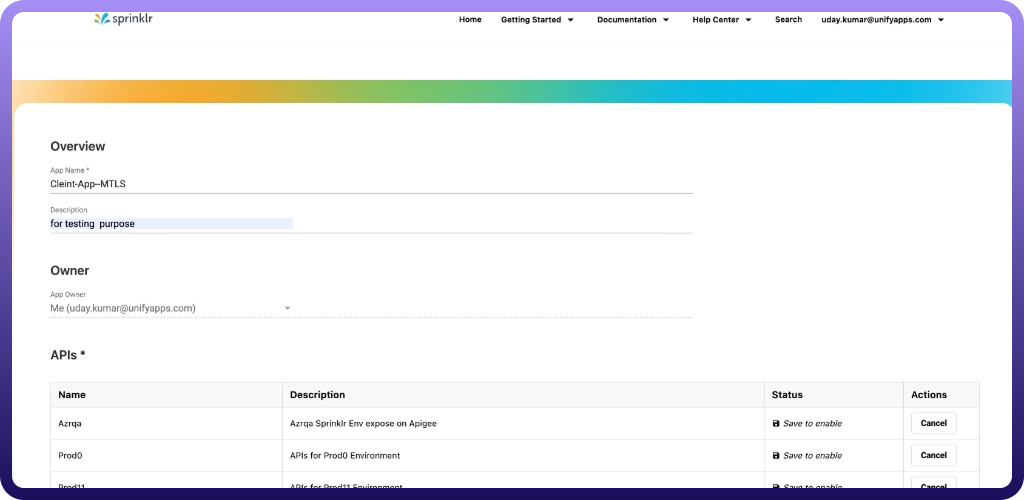Expand the Getting Started dropdown arrow
The width and height of the screenshot is (1024, 500).
(571, 20)
